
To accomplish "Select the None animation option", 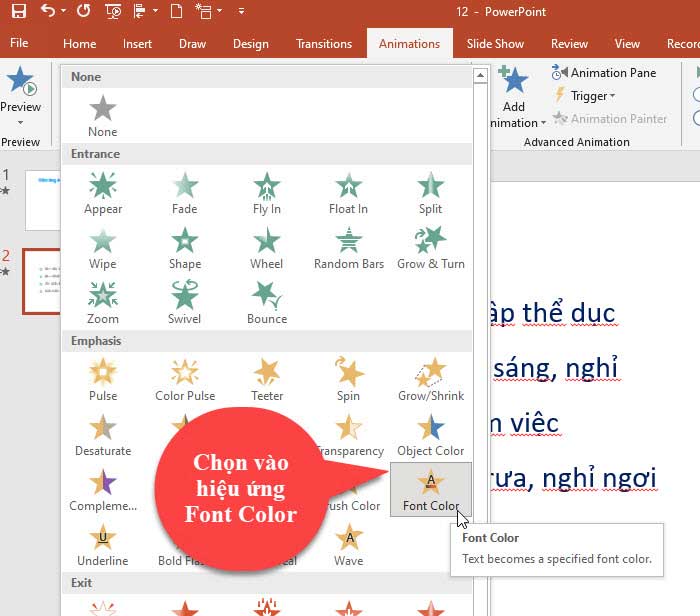I will click(x=103, y=116).
